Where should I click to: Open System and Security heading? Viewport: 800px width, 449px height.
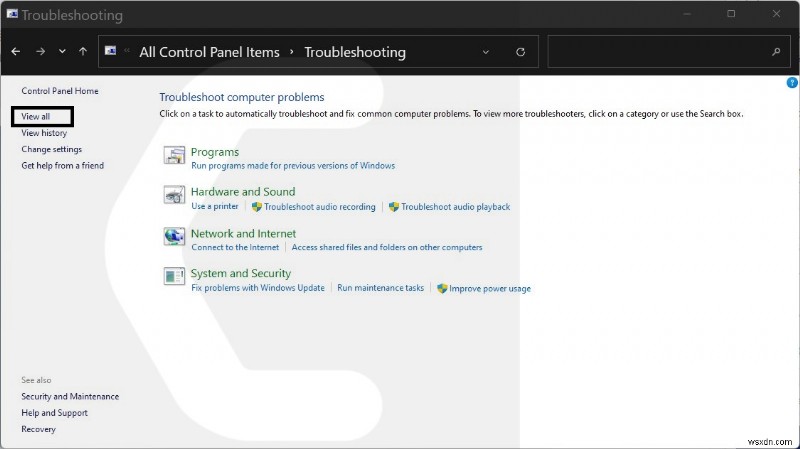[x=241, y=273]
